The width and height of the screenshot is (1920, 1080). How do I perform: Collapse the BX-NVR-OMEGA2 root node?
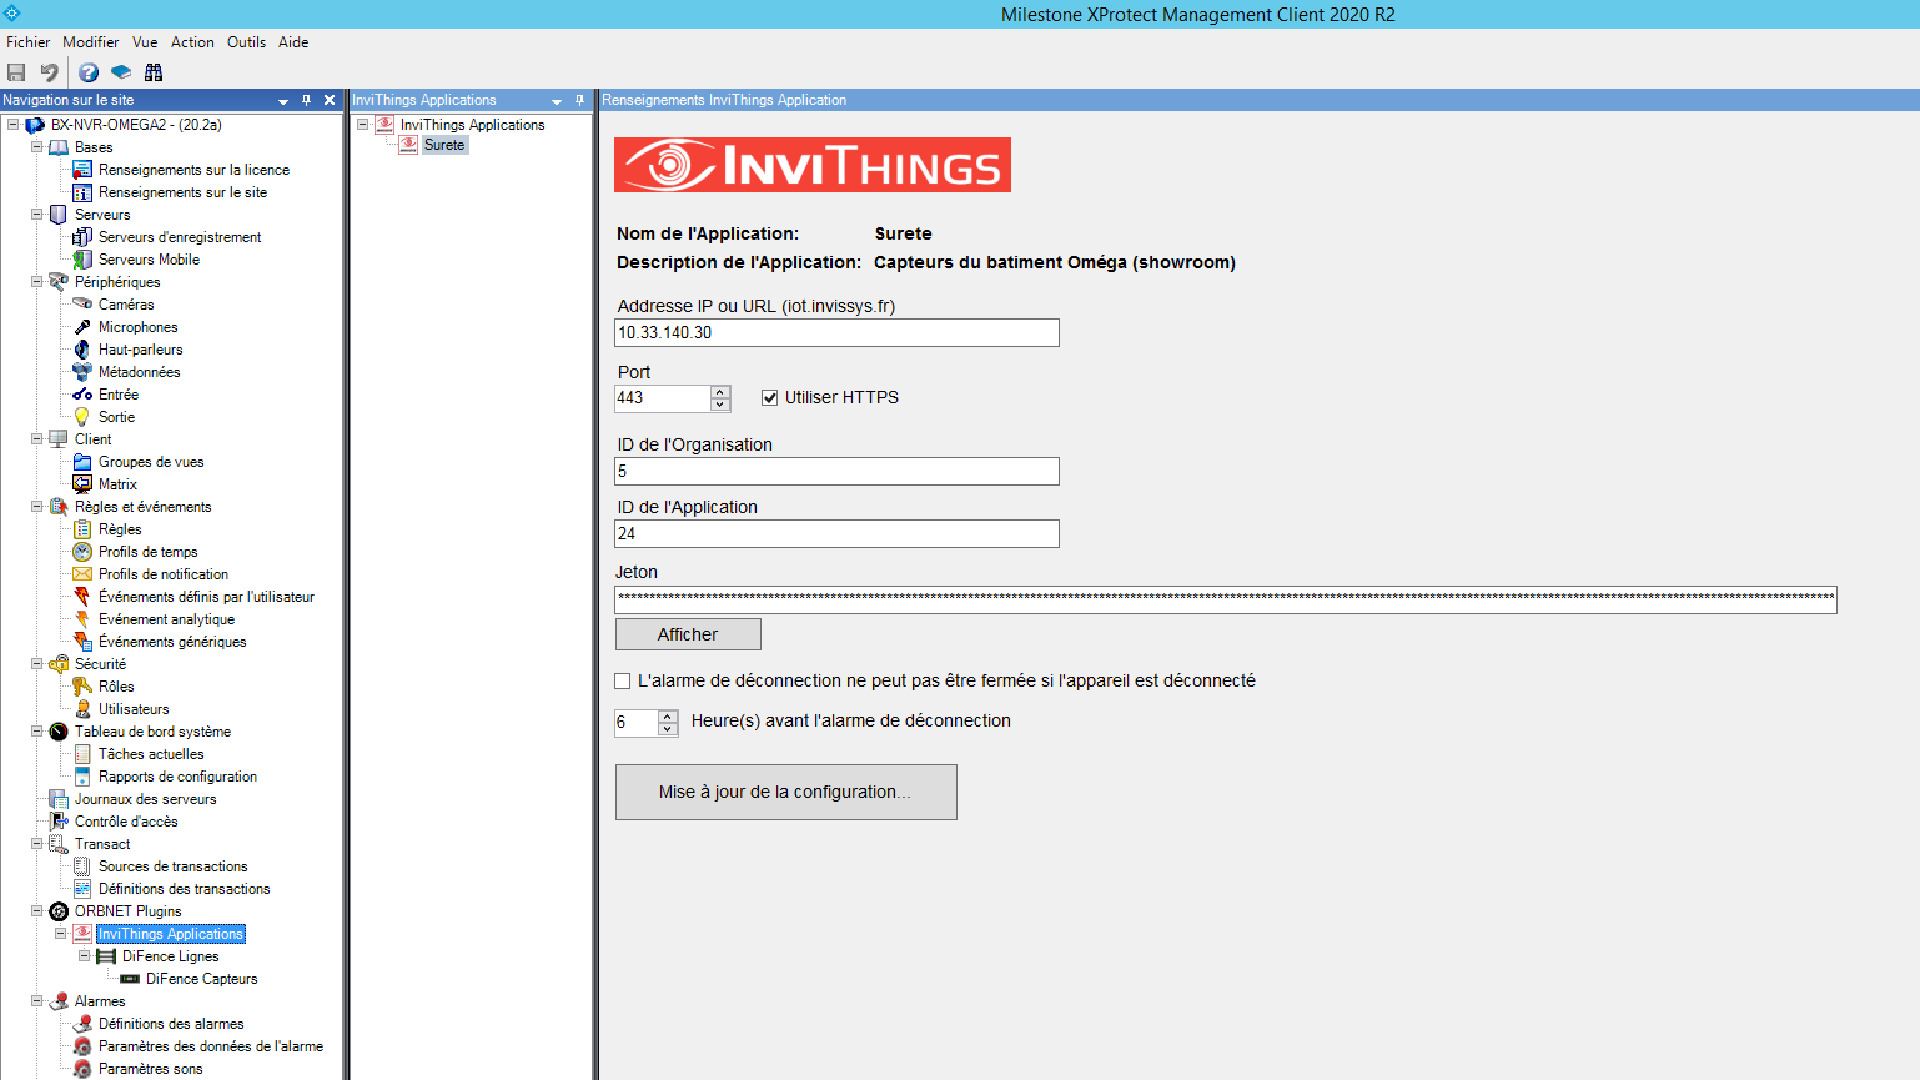[13, 125]
